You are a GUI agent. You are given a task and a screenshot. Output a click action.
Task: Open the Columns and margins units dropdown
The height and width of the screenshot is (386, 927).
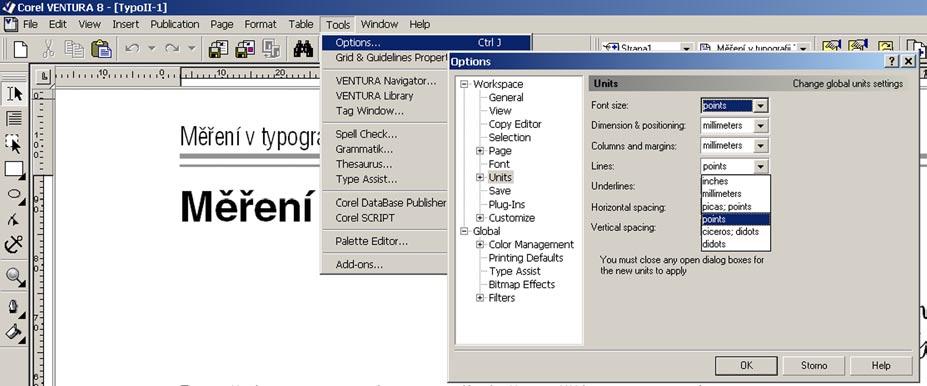click(x=761, y=145)
